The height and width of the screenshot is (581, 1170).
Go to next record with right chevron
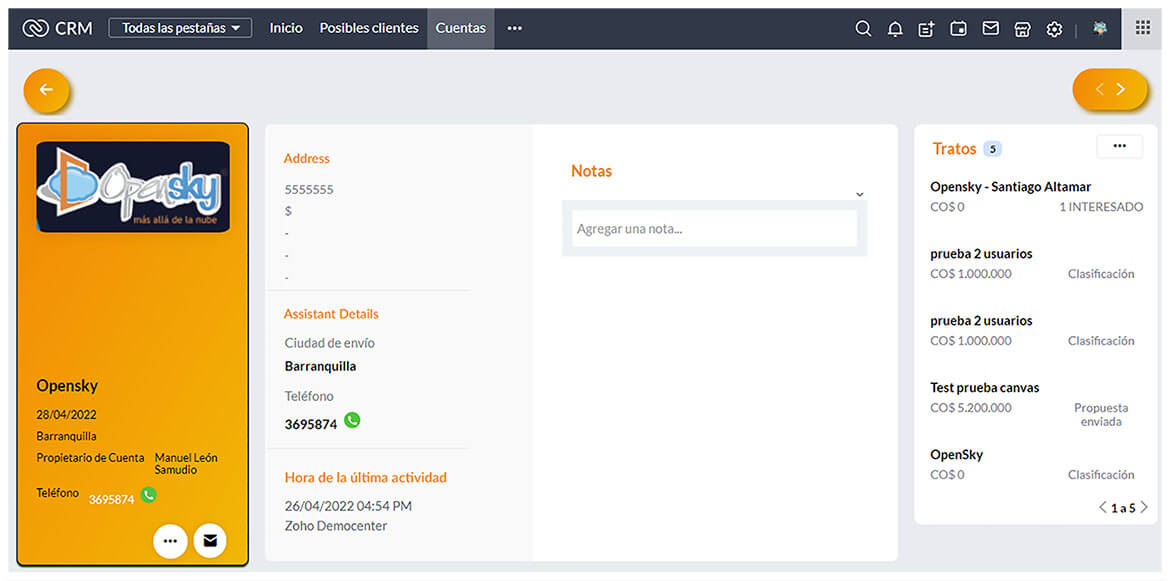pos(1121,89)
